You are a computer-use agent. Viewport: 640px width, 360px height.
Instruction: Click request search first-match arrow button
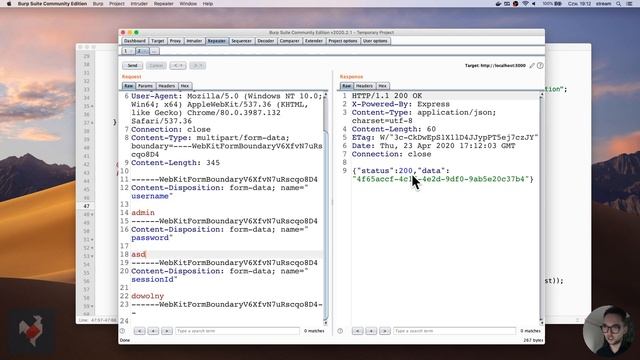(140, 331)
